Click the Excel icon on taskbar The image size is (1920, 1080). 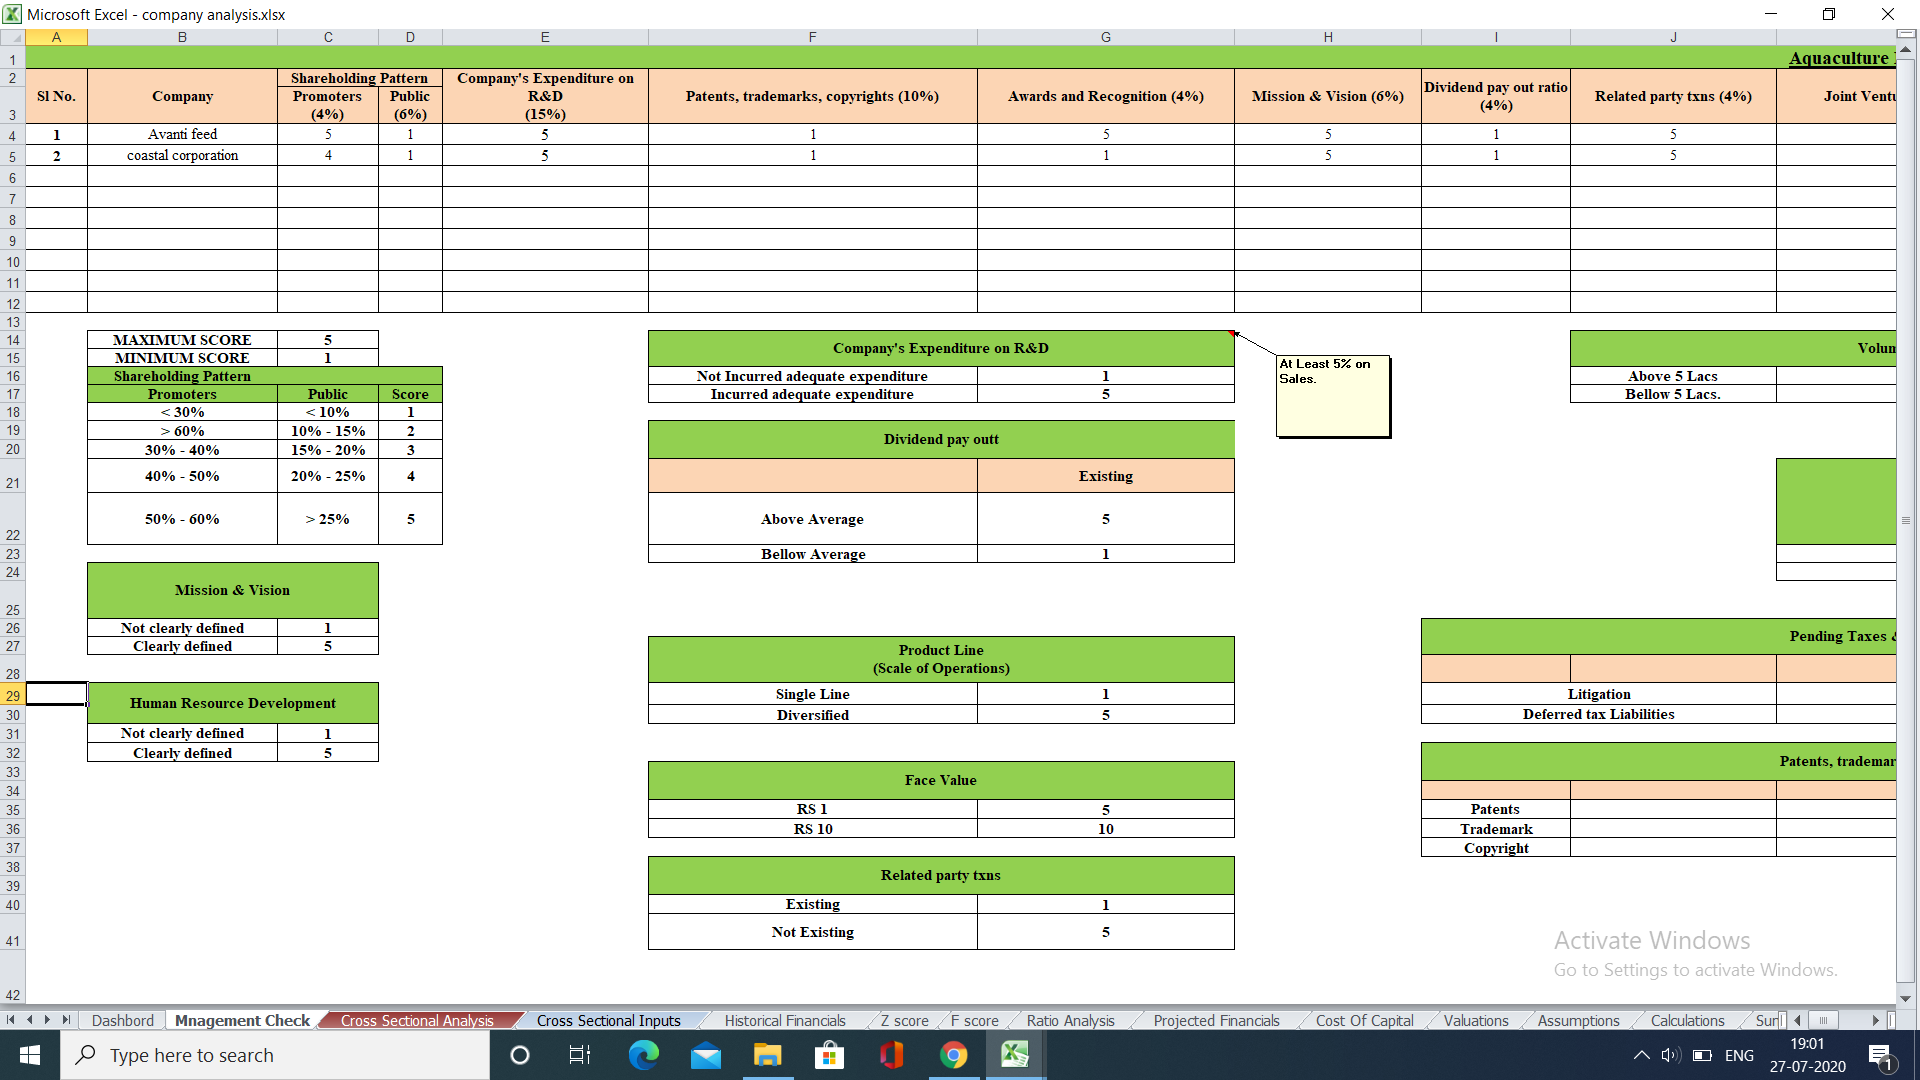coord(1015,1055)
